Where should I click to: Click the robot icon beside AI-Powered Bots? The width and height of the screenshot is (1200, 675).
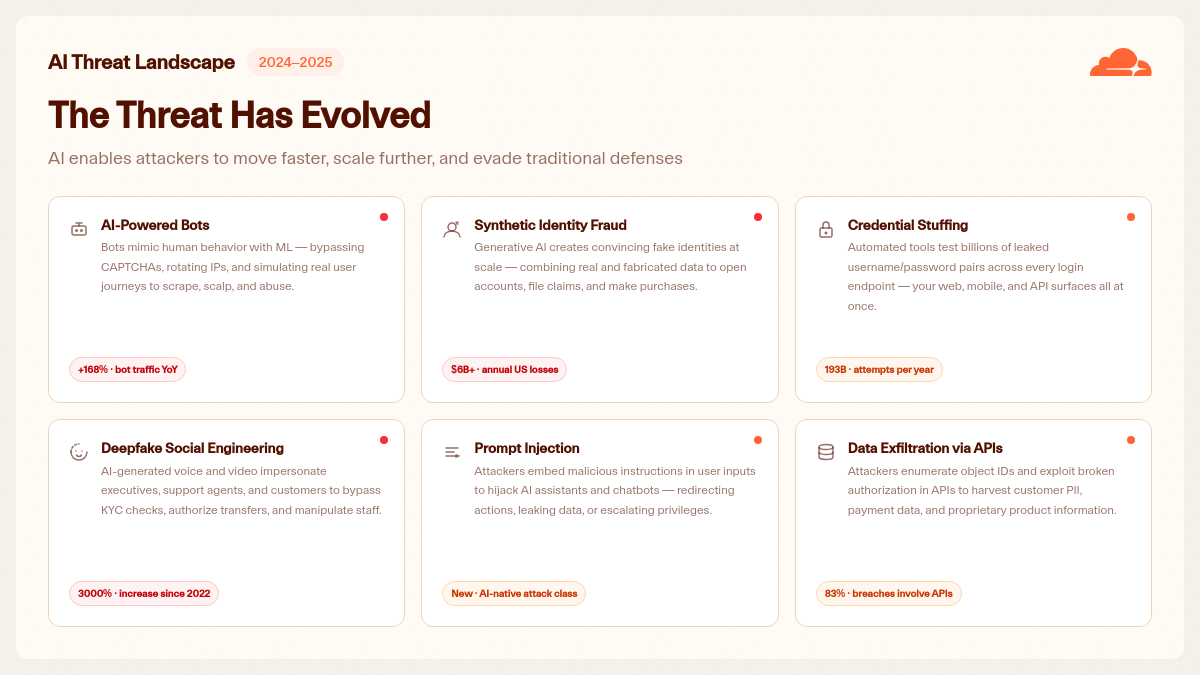pyautogui.click(x=79, y=229)
